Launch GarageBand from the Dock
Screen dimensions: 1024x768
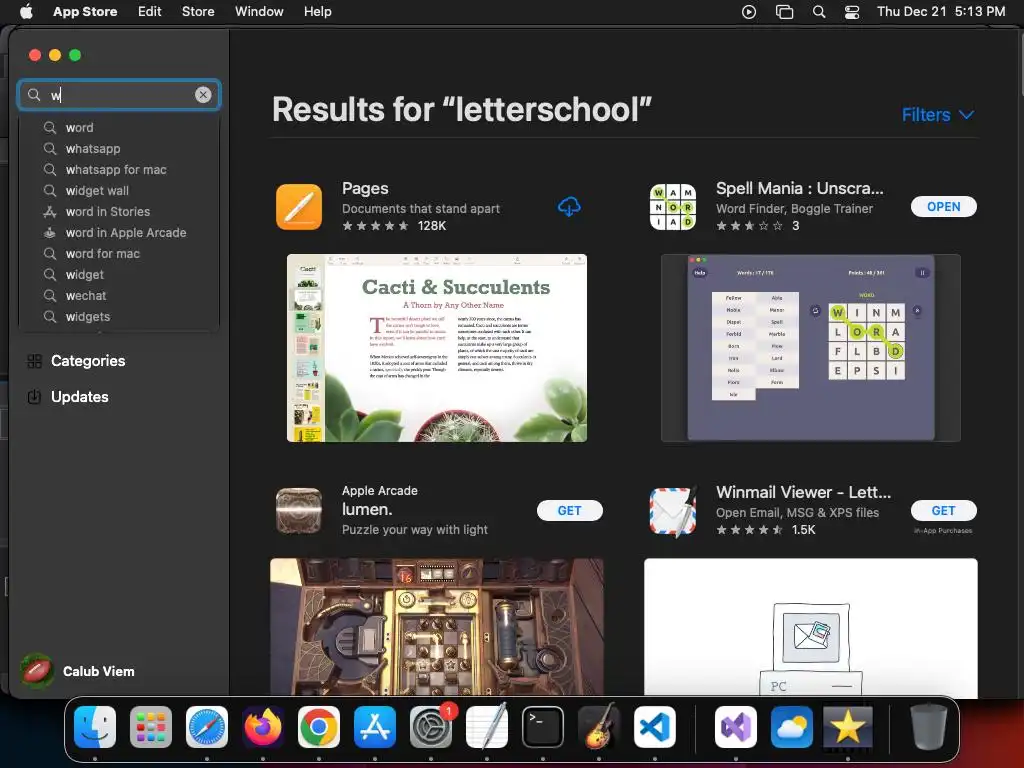(599, 726)
